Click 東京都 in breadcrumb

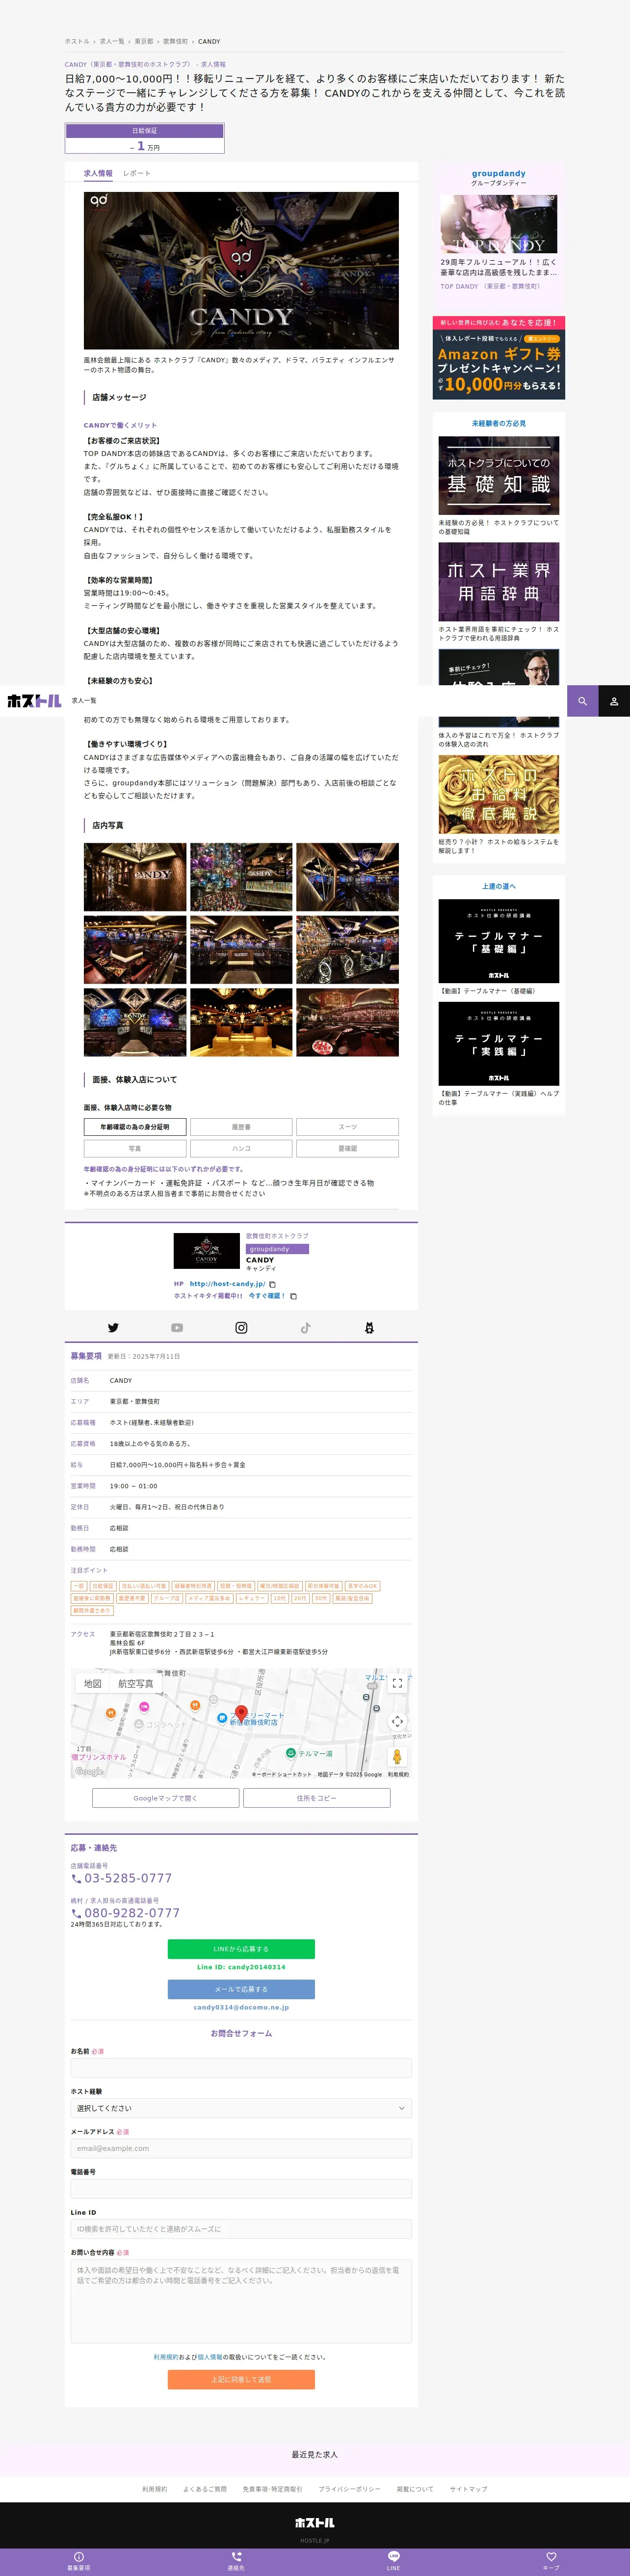144,42
